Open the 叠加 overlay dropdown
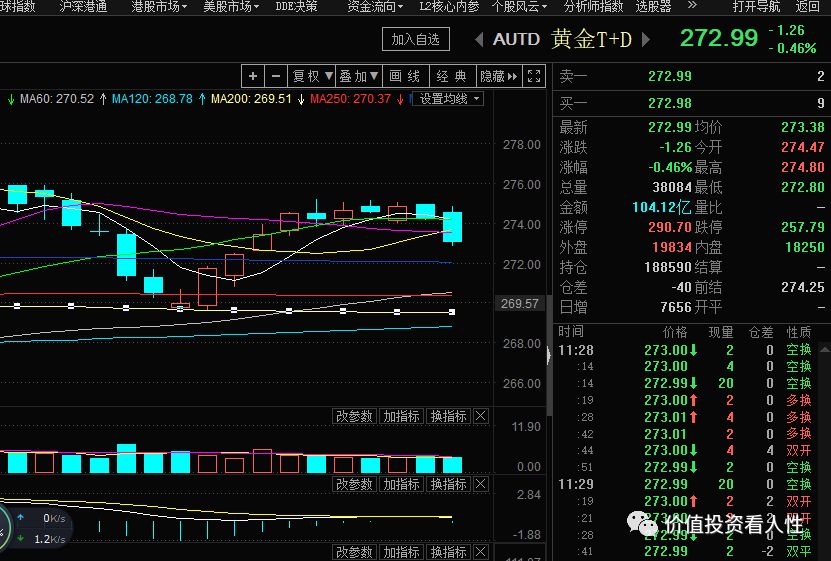This screenshot has height=561, width=831. (x=359, y=76)
